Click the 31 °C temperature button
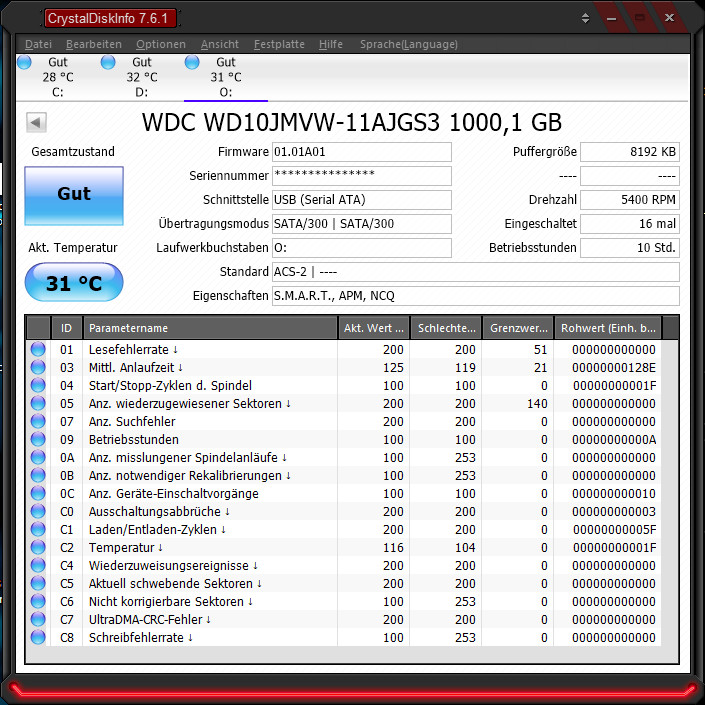 pyautogui.click(x=74, y=282)
